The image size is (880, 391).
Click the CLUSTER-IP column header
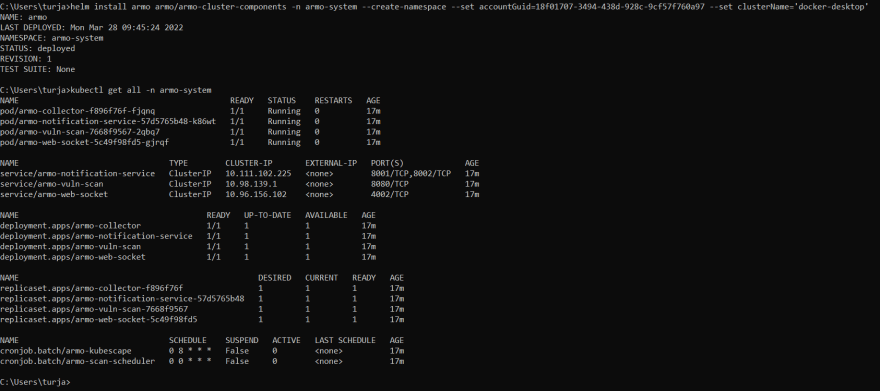tap(249, 163)
